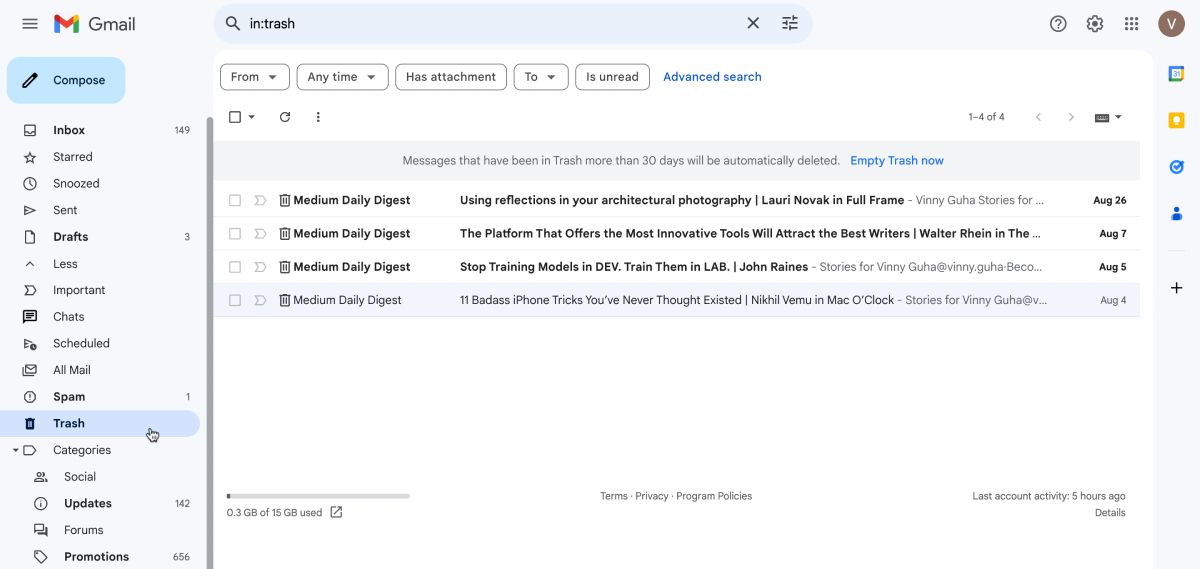
Task: Open the Settings gear icon
Action: point(1095,23)
